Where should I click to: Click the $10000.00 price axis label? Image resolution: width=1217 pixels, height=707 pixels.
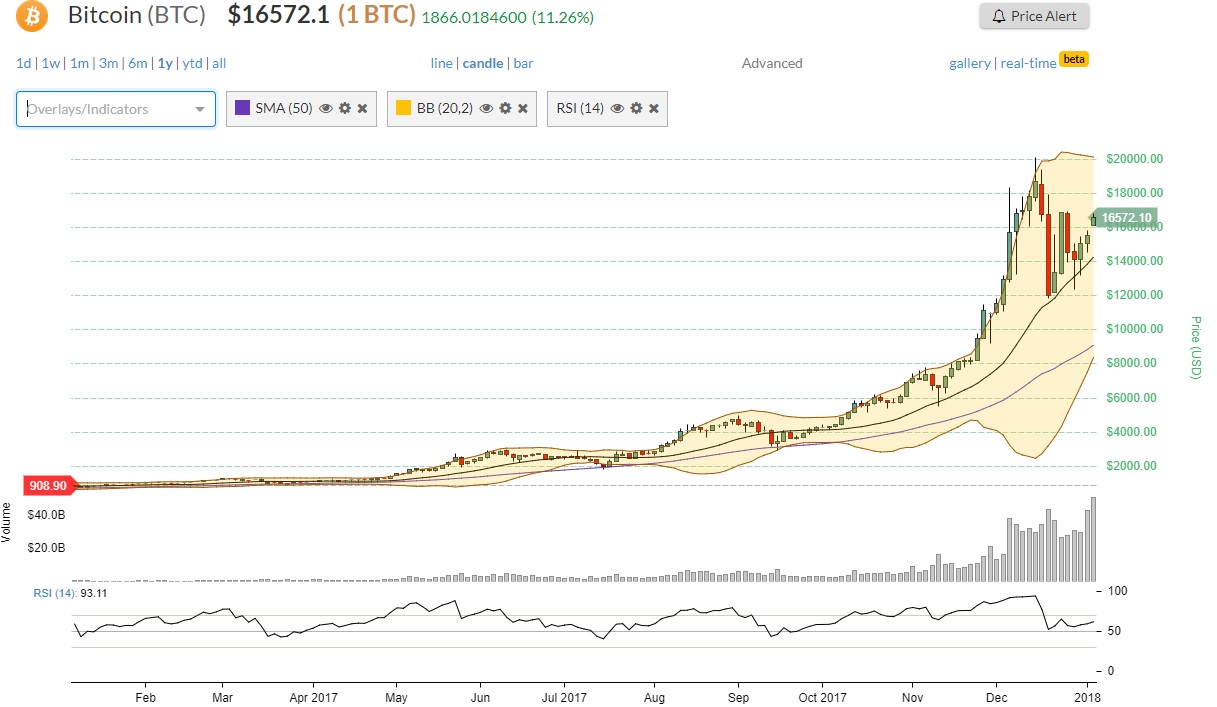1134,329
